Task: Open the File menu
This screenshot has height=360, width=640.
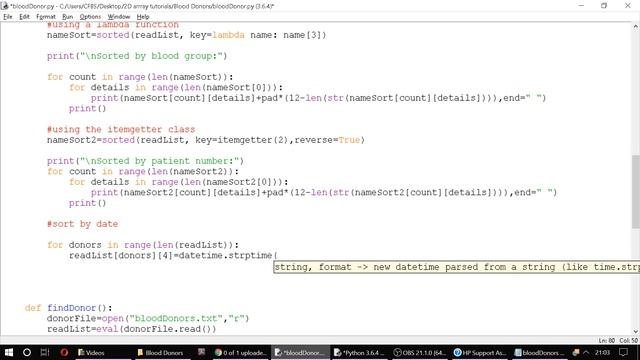Action: pyautogui.click(x=8, y=17)
